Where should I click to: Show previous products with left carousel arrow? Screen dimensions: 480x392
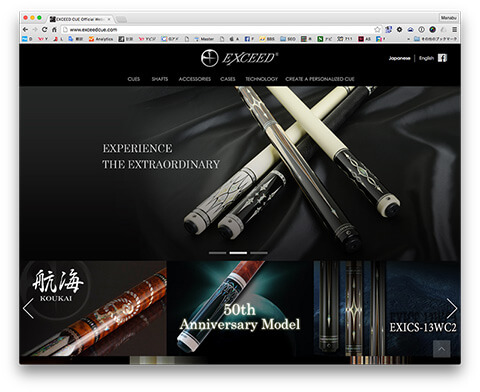(x=28, y=308)
